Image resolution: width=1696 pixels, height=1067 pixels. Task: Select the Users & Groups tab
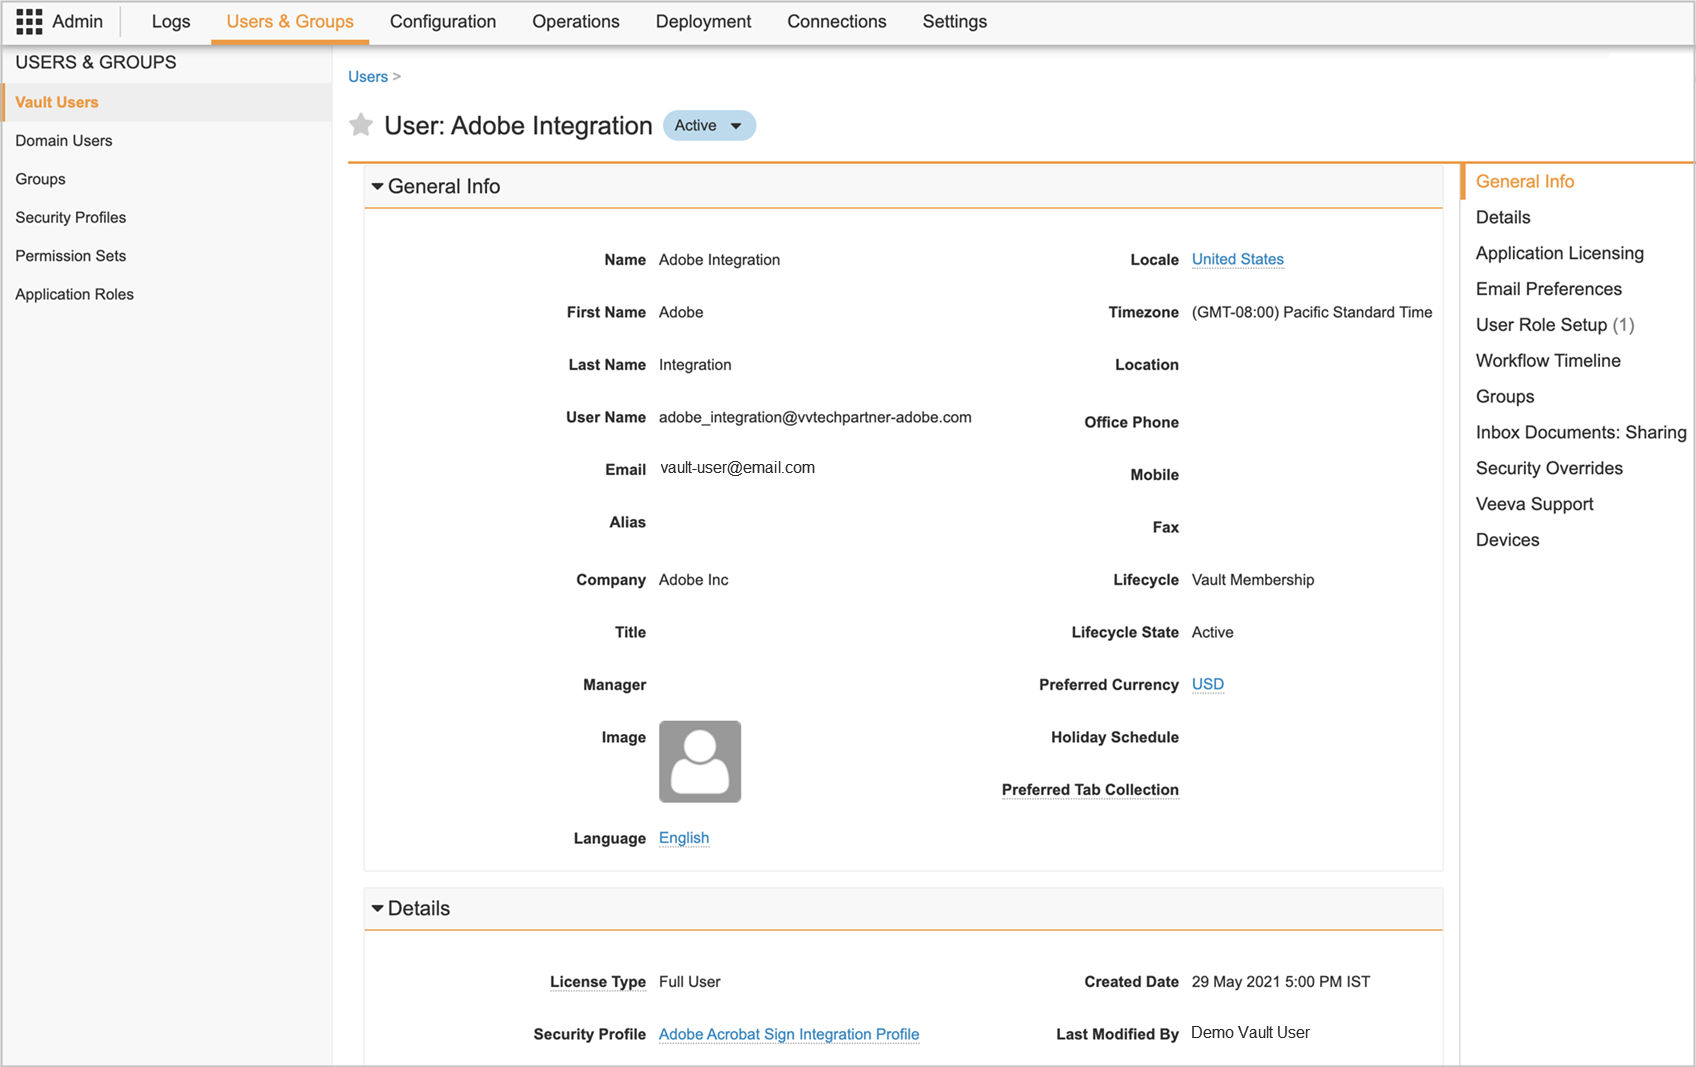[x=290, y=21]
